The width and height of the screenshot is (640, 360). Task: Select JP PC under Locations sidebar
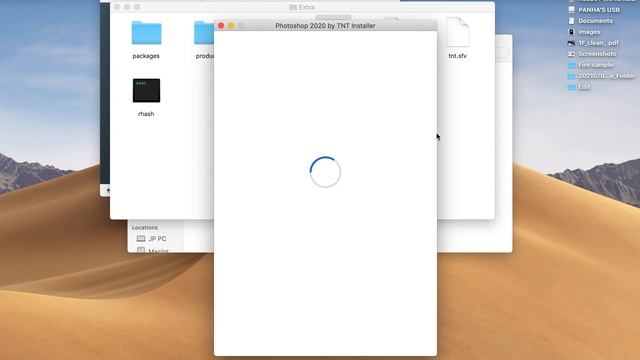click(x=151, y=239)
